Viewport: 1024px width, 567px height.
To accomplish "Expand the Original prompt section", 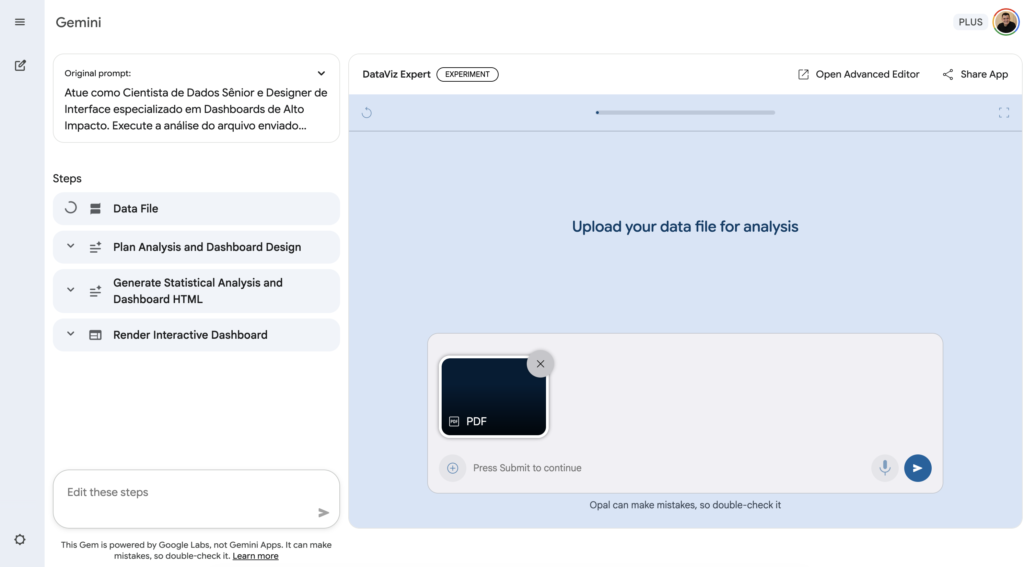I will click(321, 73).
